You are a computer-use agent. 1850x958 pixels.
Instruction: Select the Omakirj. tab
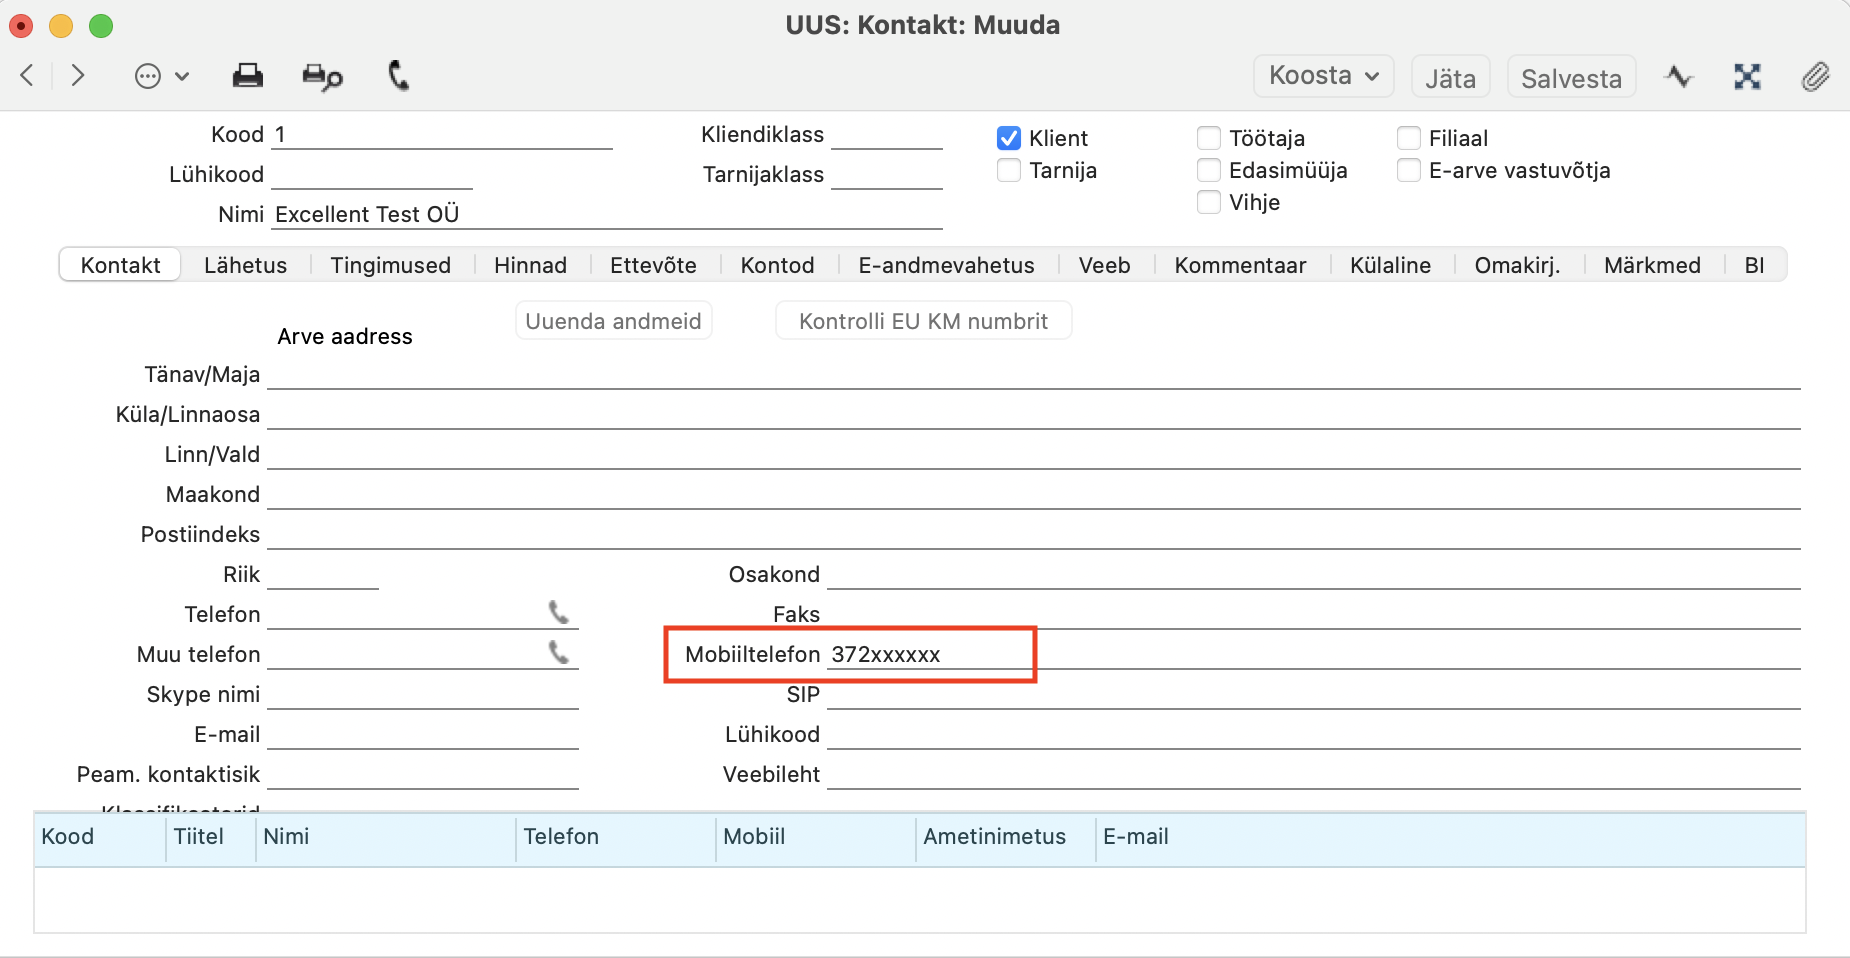(1517, 265)
